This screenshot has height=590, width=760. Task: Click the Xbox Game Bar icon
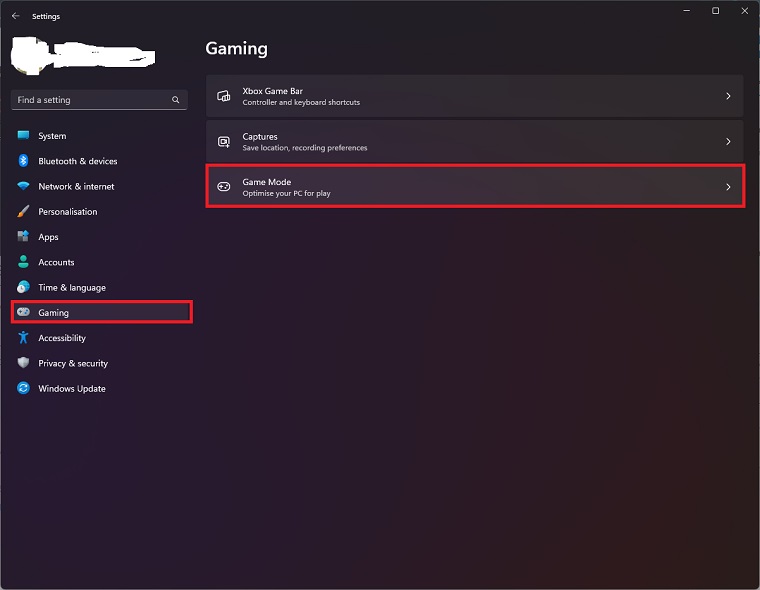[x=224, y=96]
